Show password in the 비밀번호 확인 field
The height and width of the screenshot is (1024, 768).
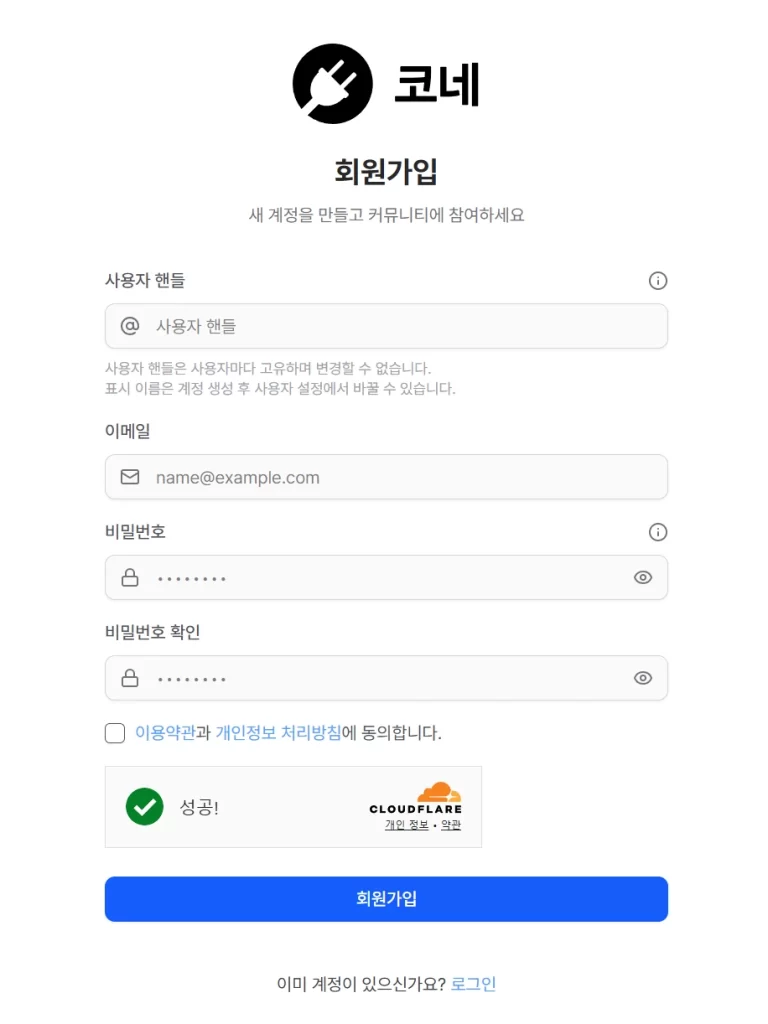[x=643, y=678]
